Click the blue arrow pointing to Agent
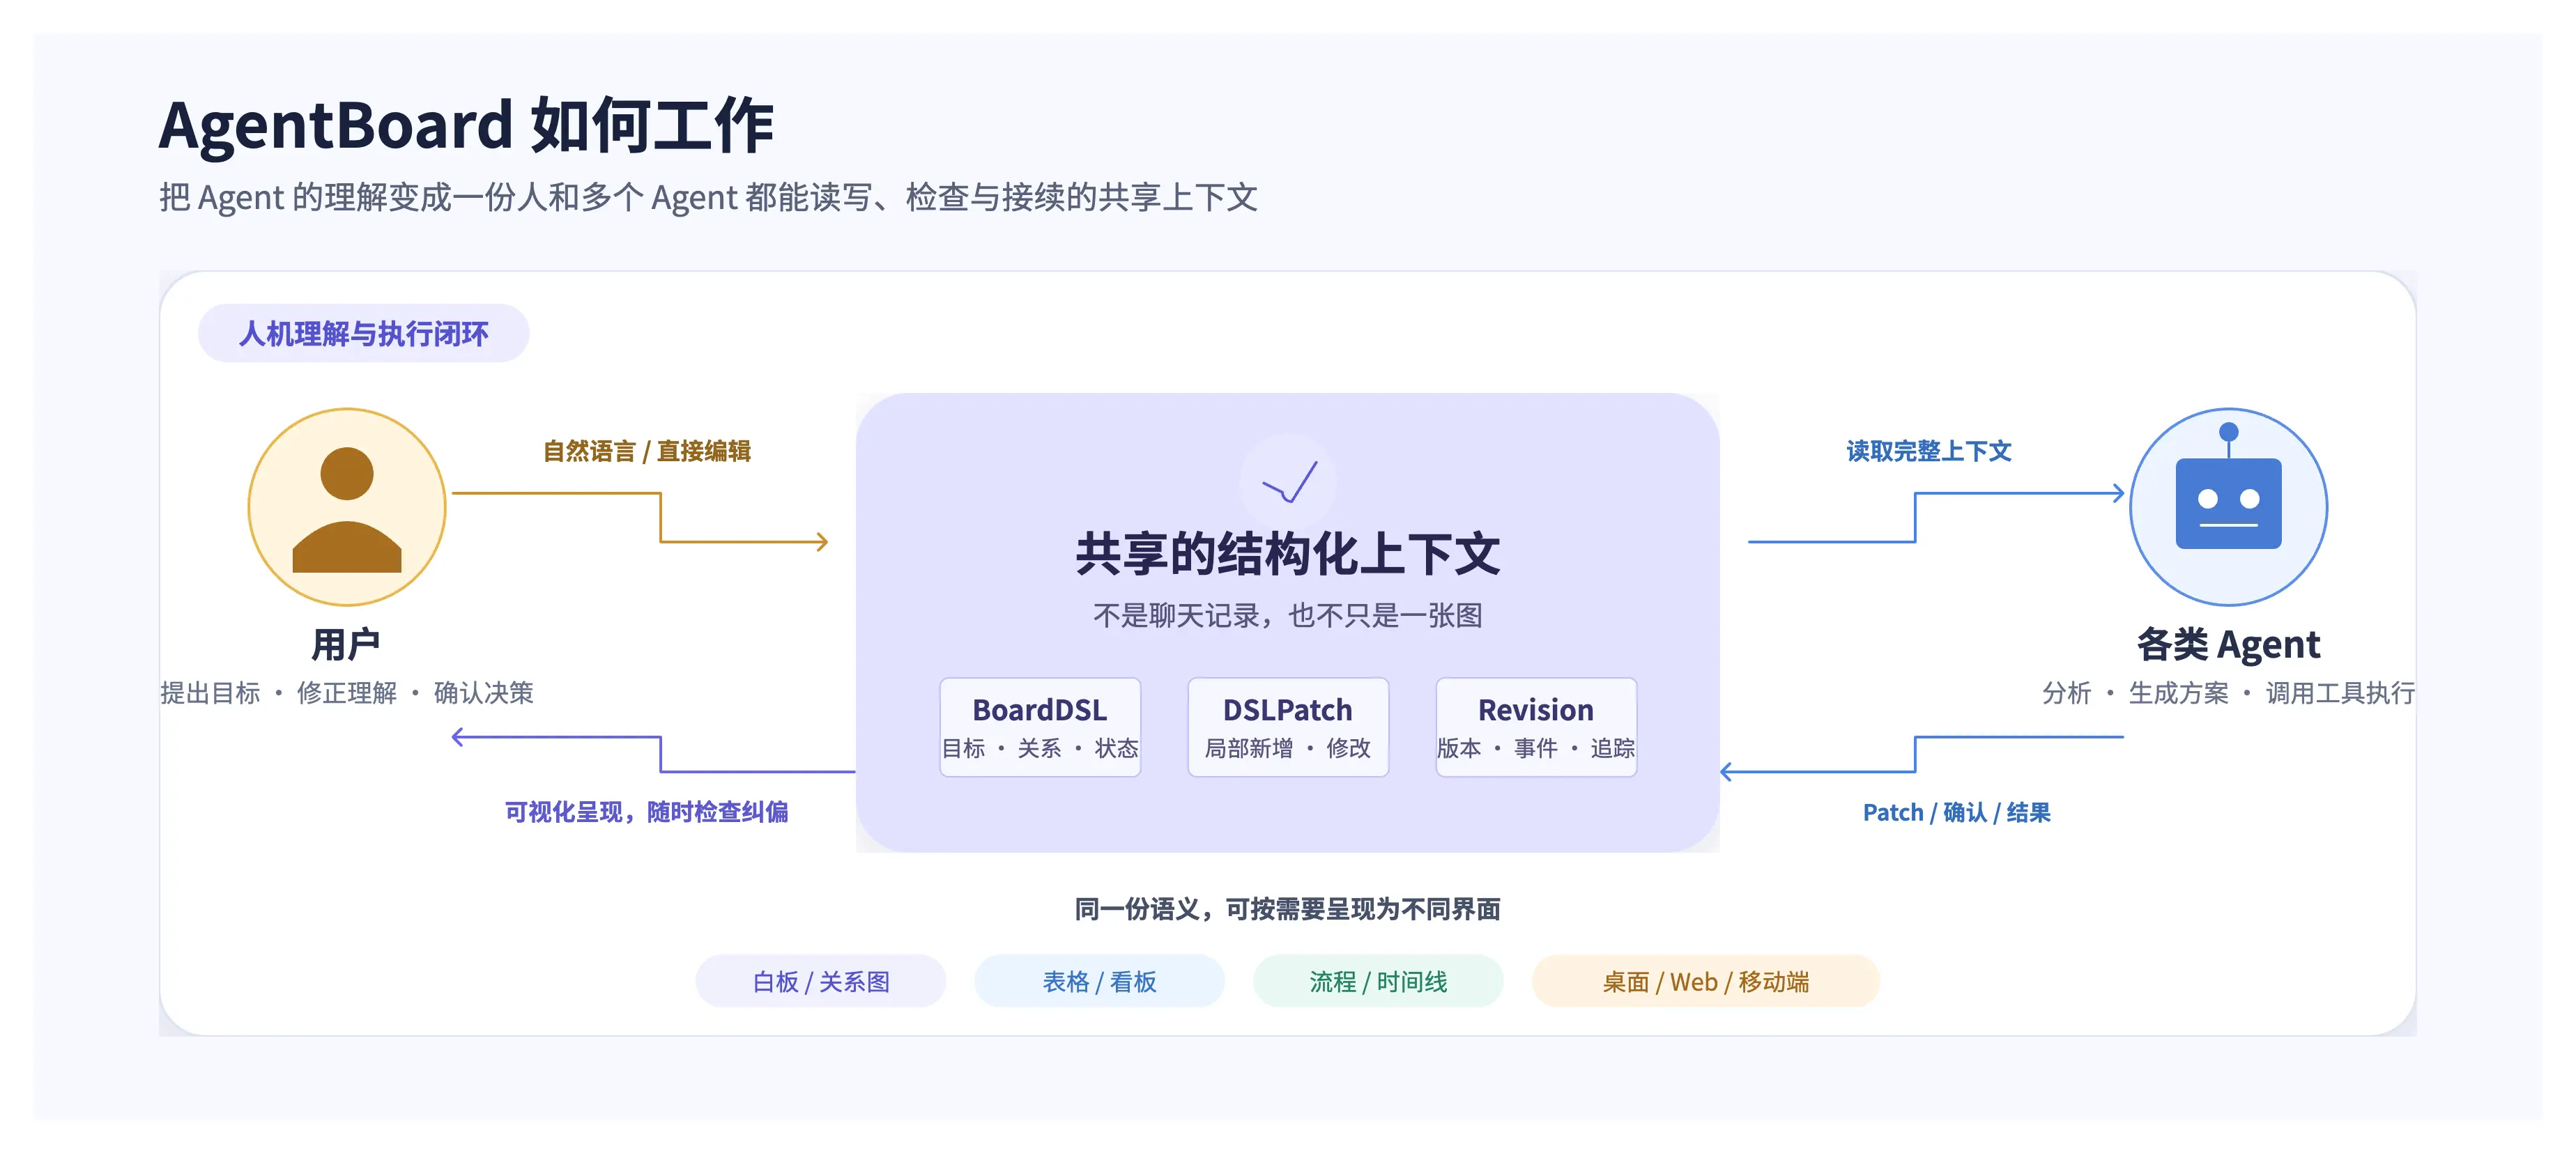 coord(1936,517)
